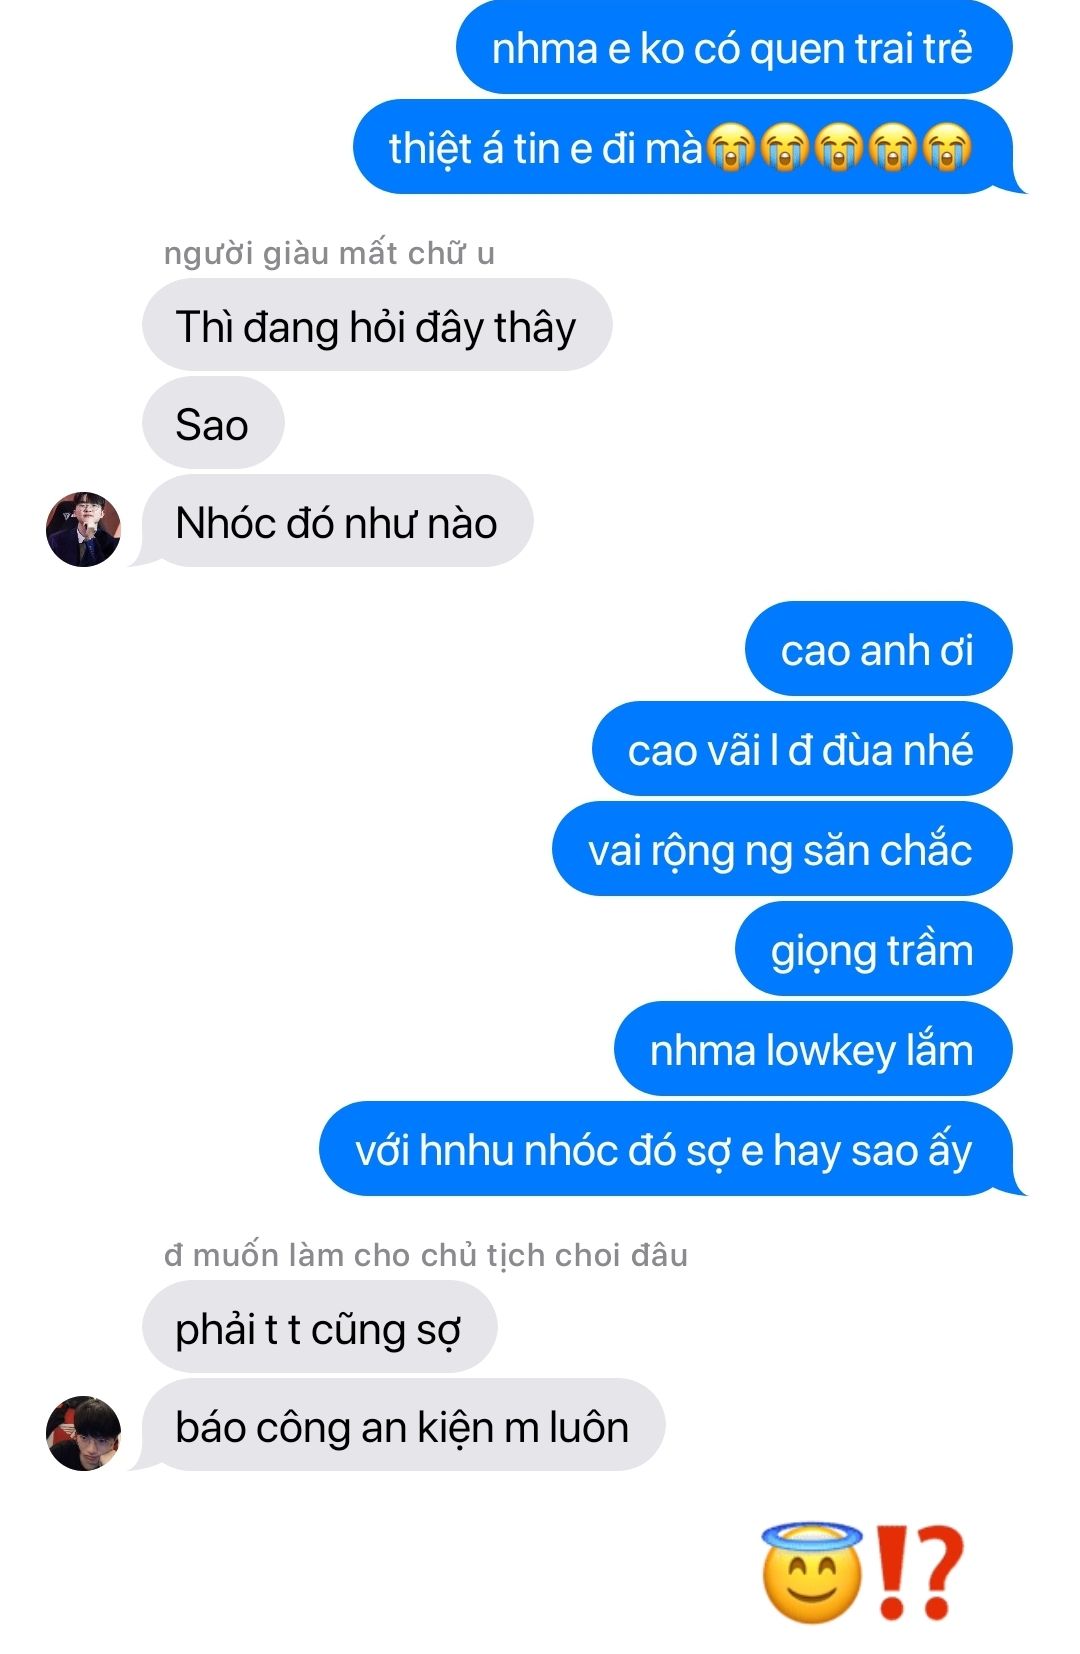
Task: Select the 'cao anh ơi' bubble
Action: coord(879,649)
